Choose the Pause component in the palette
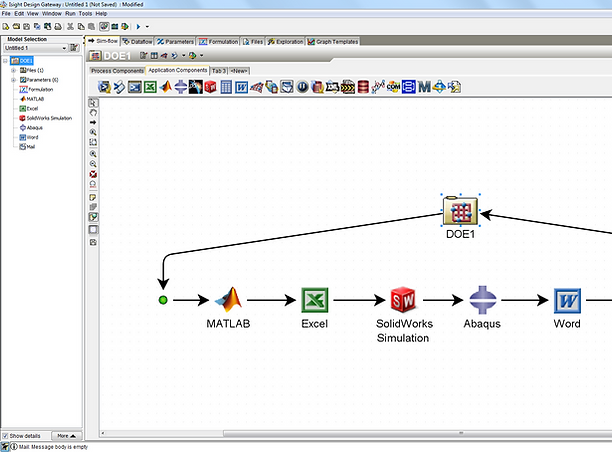 (302, 87)
